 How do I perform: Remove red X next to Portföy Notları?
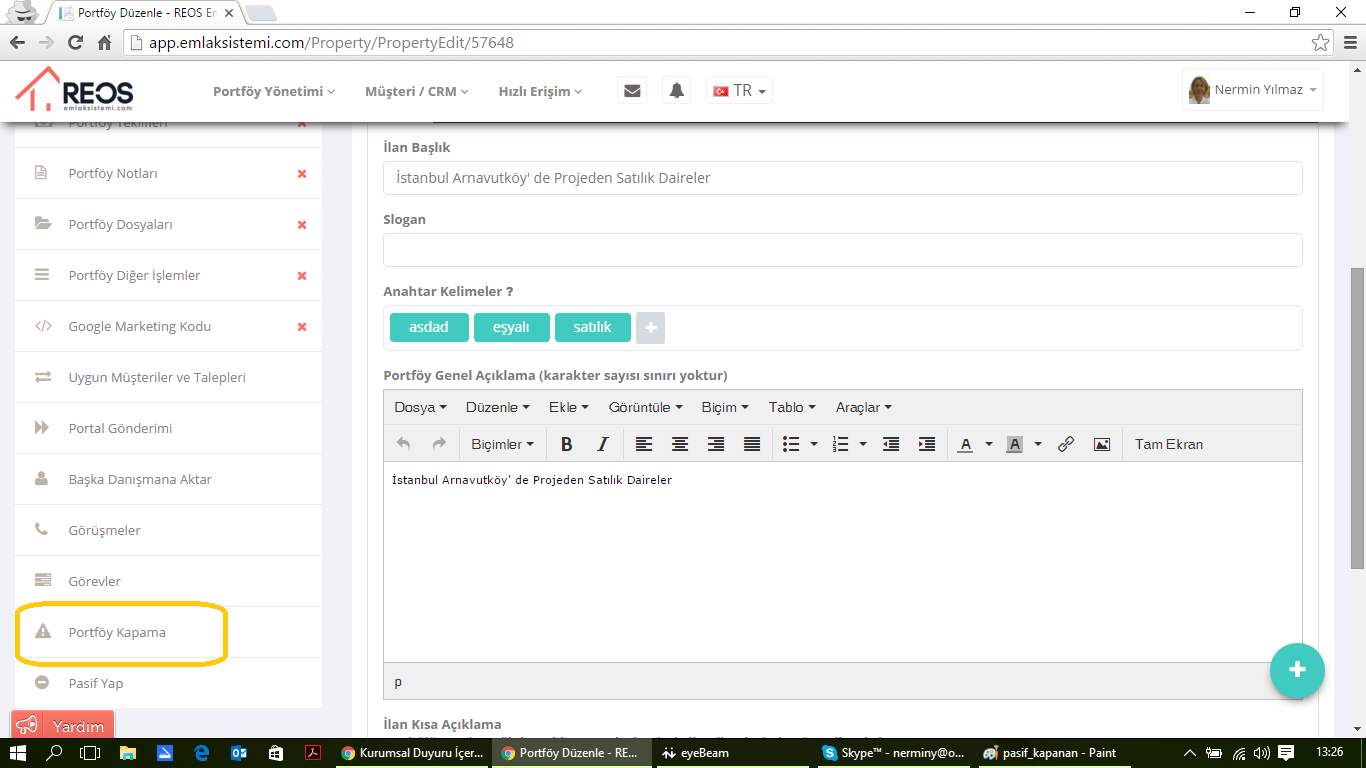point(302,174)
